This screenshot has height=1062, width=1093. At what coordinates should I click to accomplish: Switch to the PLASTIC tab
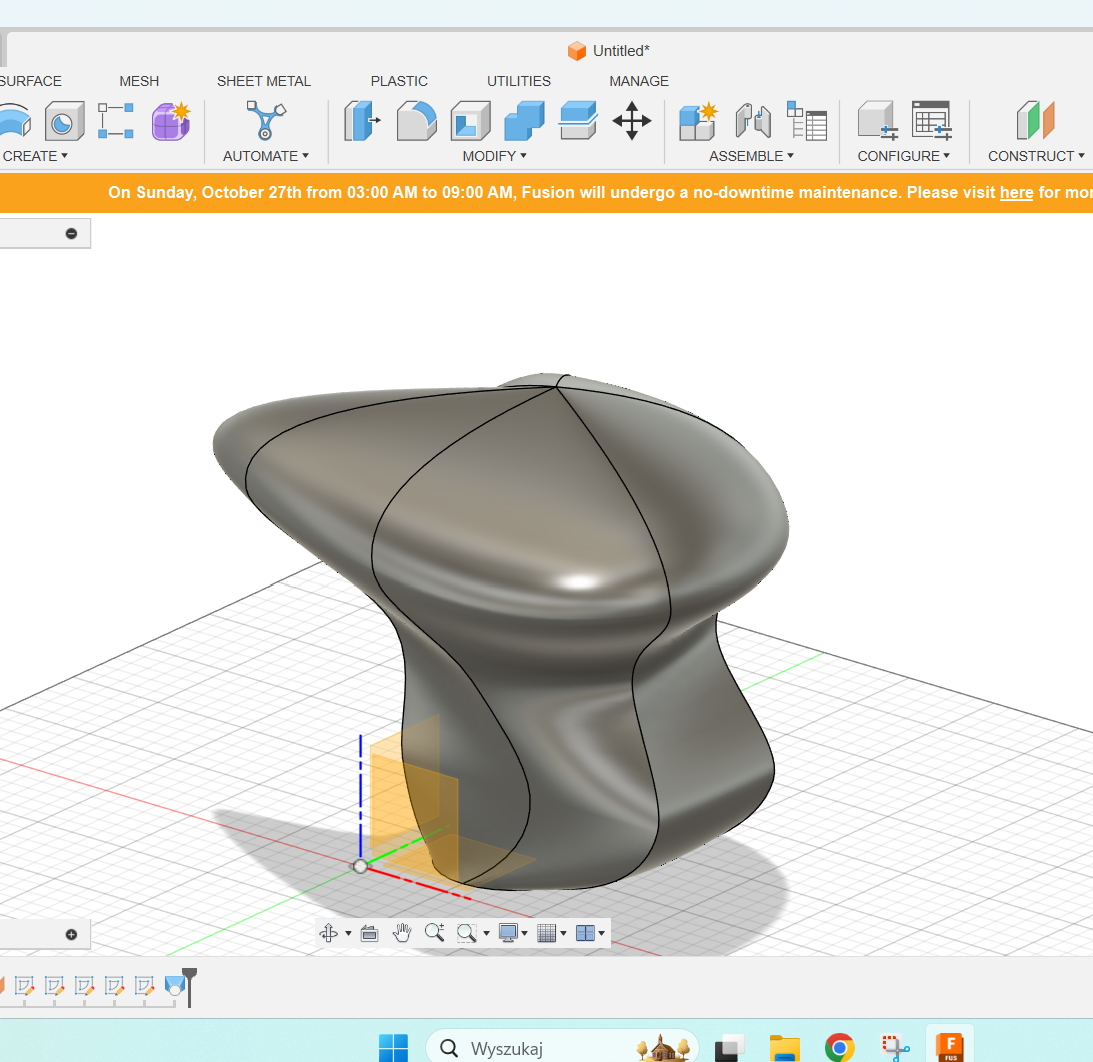pos(399,81)
